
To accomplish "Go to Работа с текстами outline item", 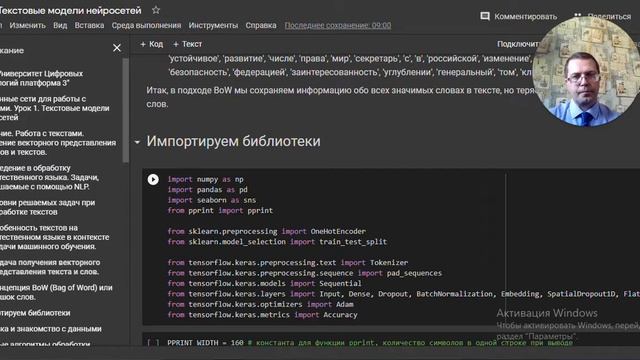I will pyautogui.click(x=58, y=143).
